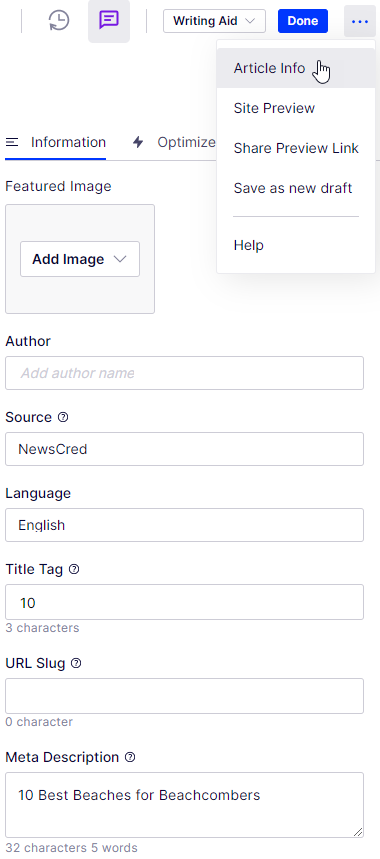The image size is (380, 859).
Task: Open the Language field showing English
Action: click(185, 525)
